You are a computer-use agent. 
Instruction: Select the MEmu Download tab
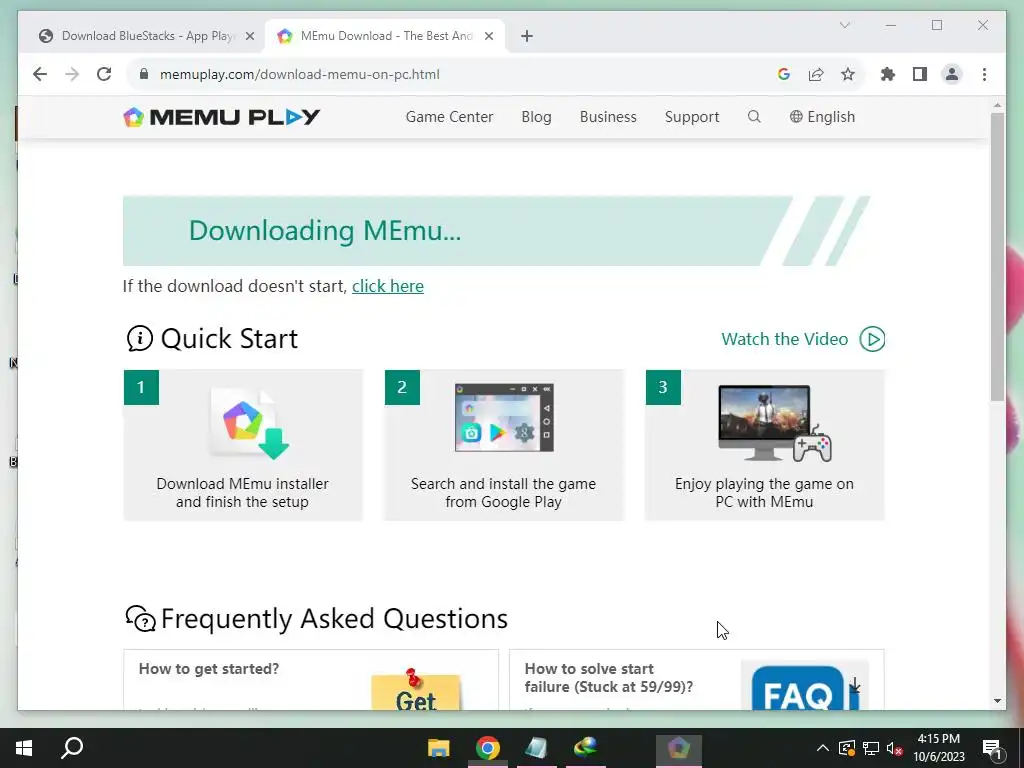[x=385, y=36]
